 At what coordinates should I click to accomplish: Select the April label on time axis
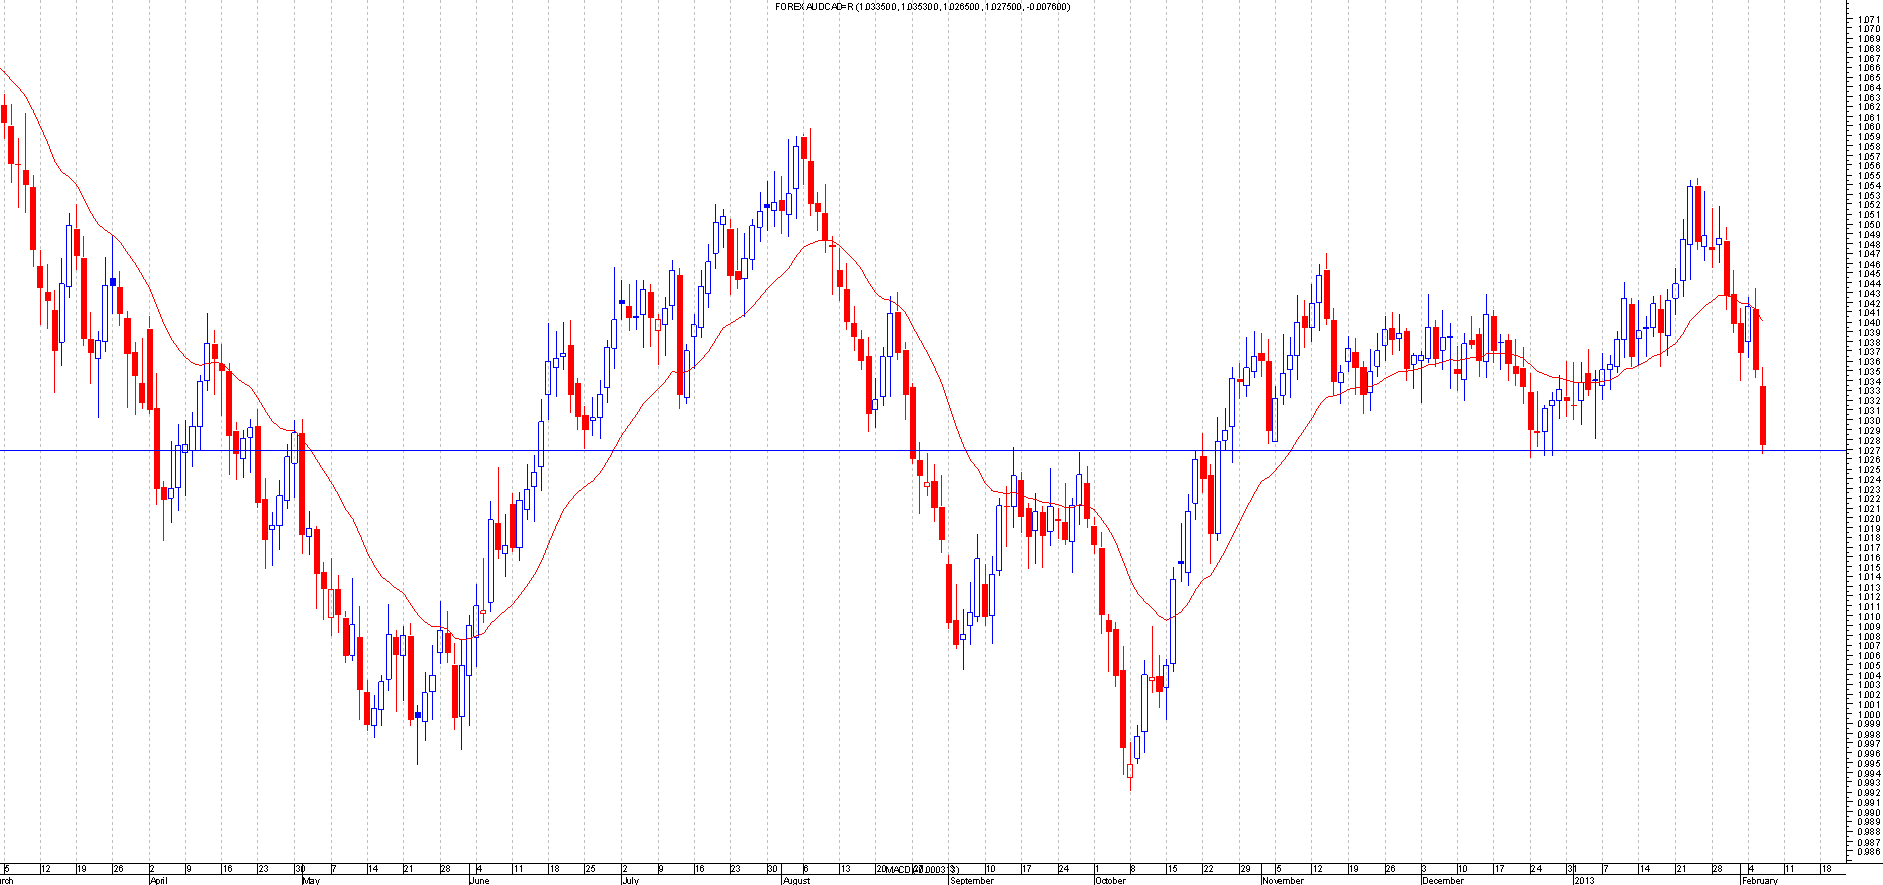[158, 880]
